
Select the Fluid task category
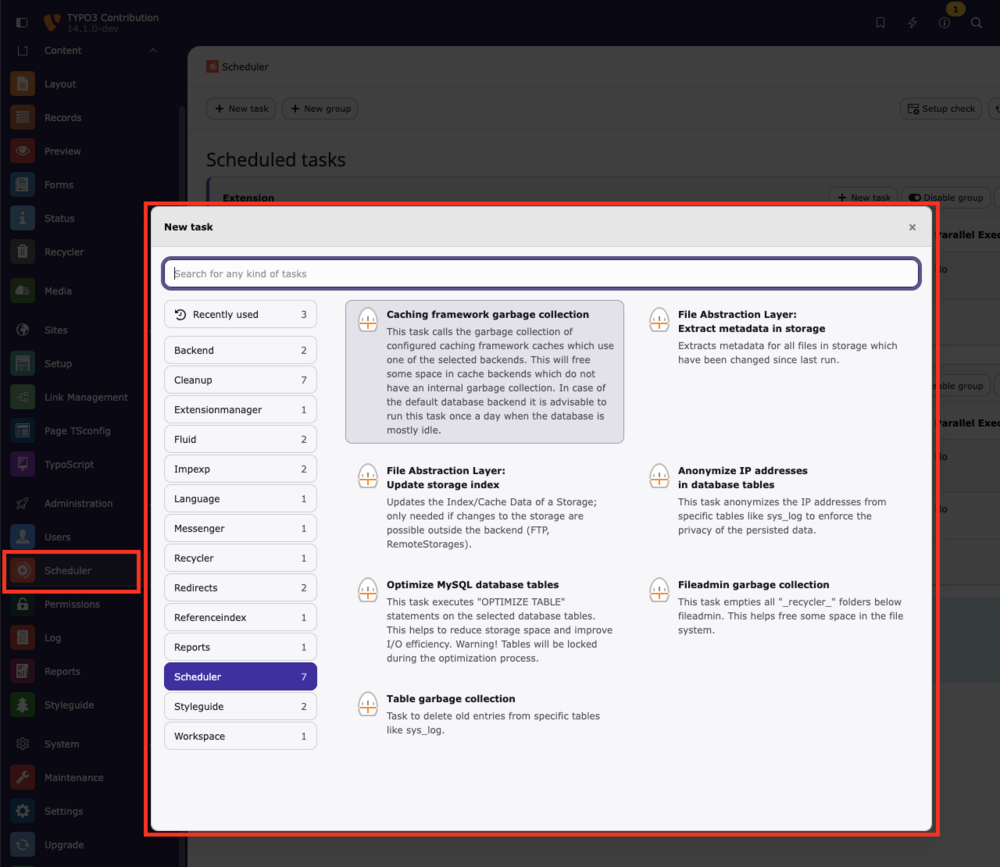[240, 440]
